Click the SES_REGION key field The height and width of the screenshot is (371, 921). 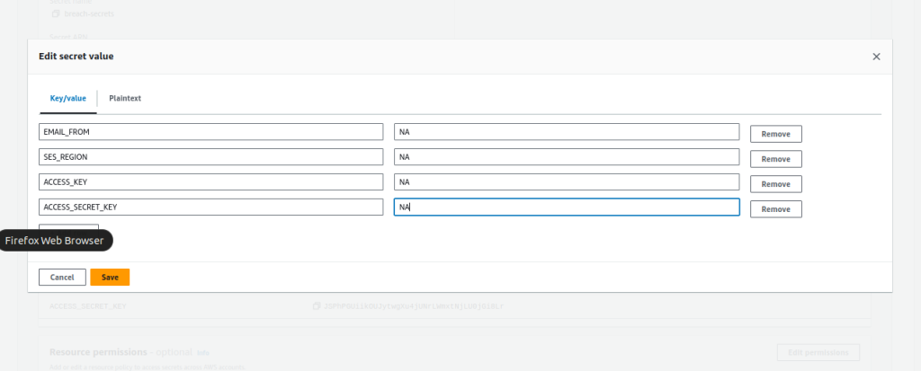point(211,157)
